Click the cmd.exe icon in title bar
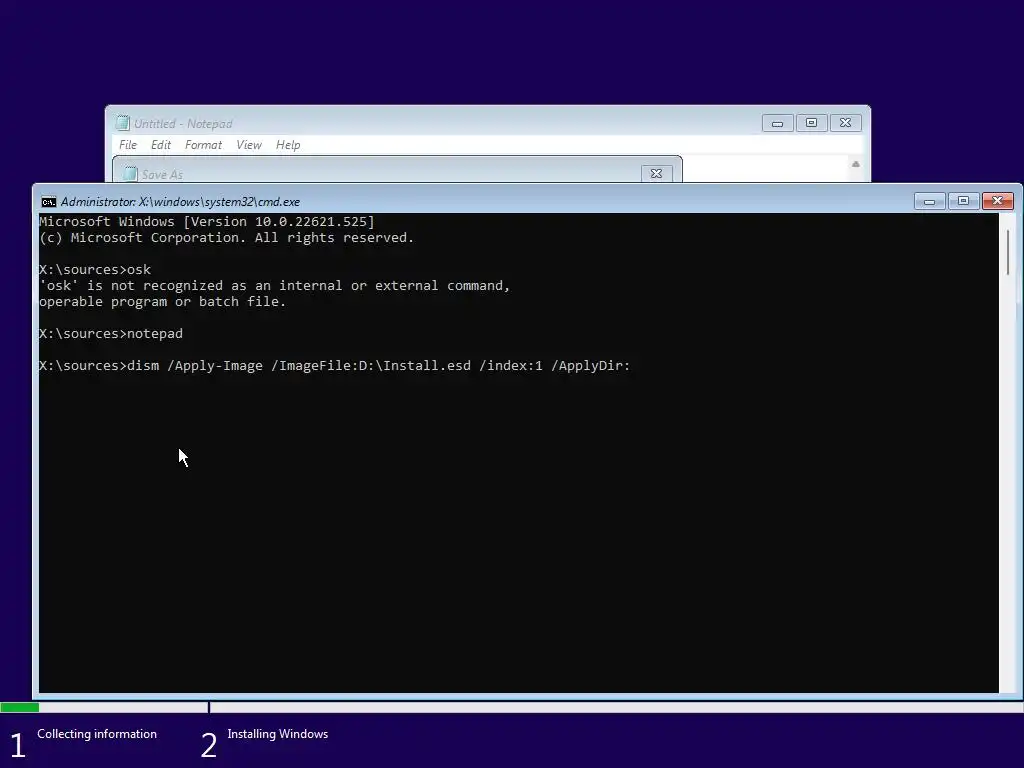The height and width of the screenshot is (768, 1024). pos(48,202)
